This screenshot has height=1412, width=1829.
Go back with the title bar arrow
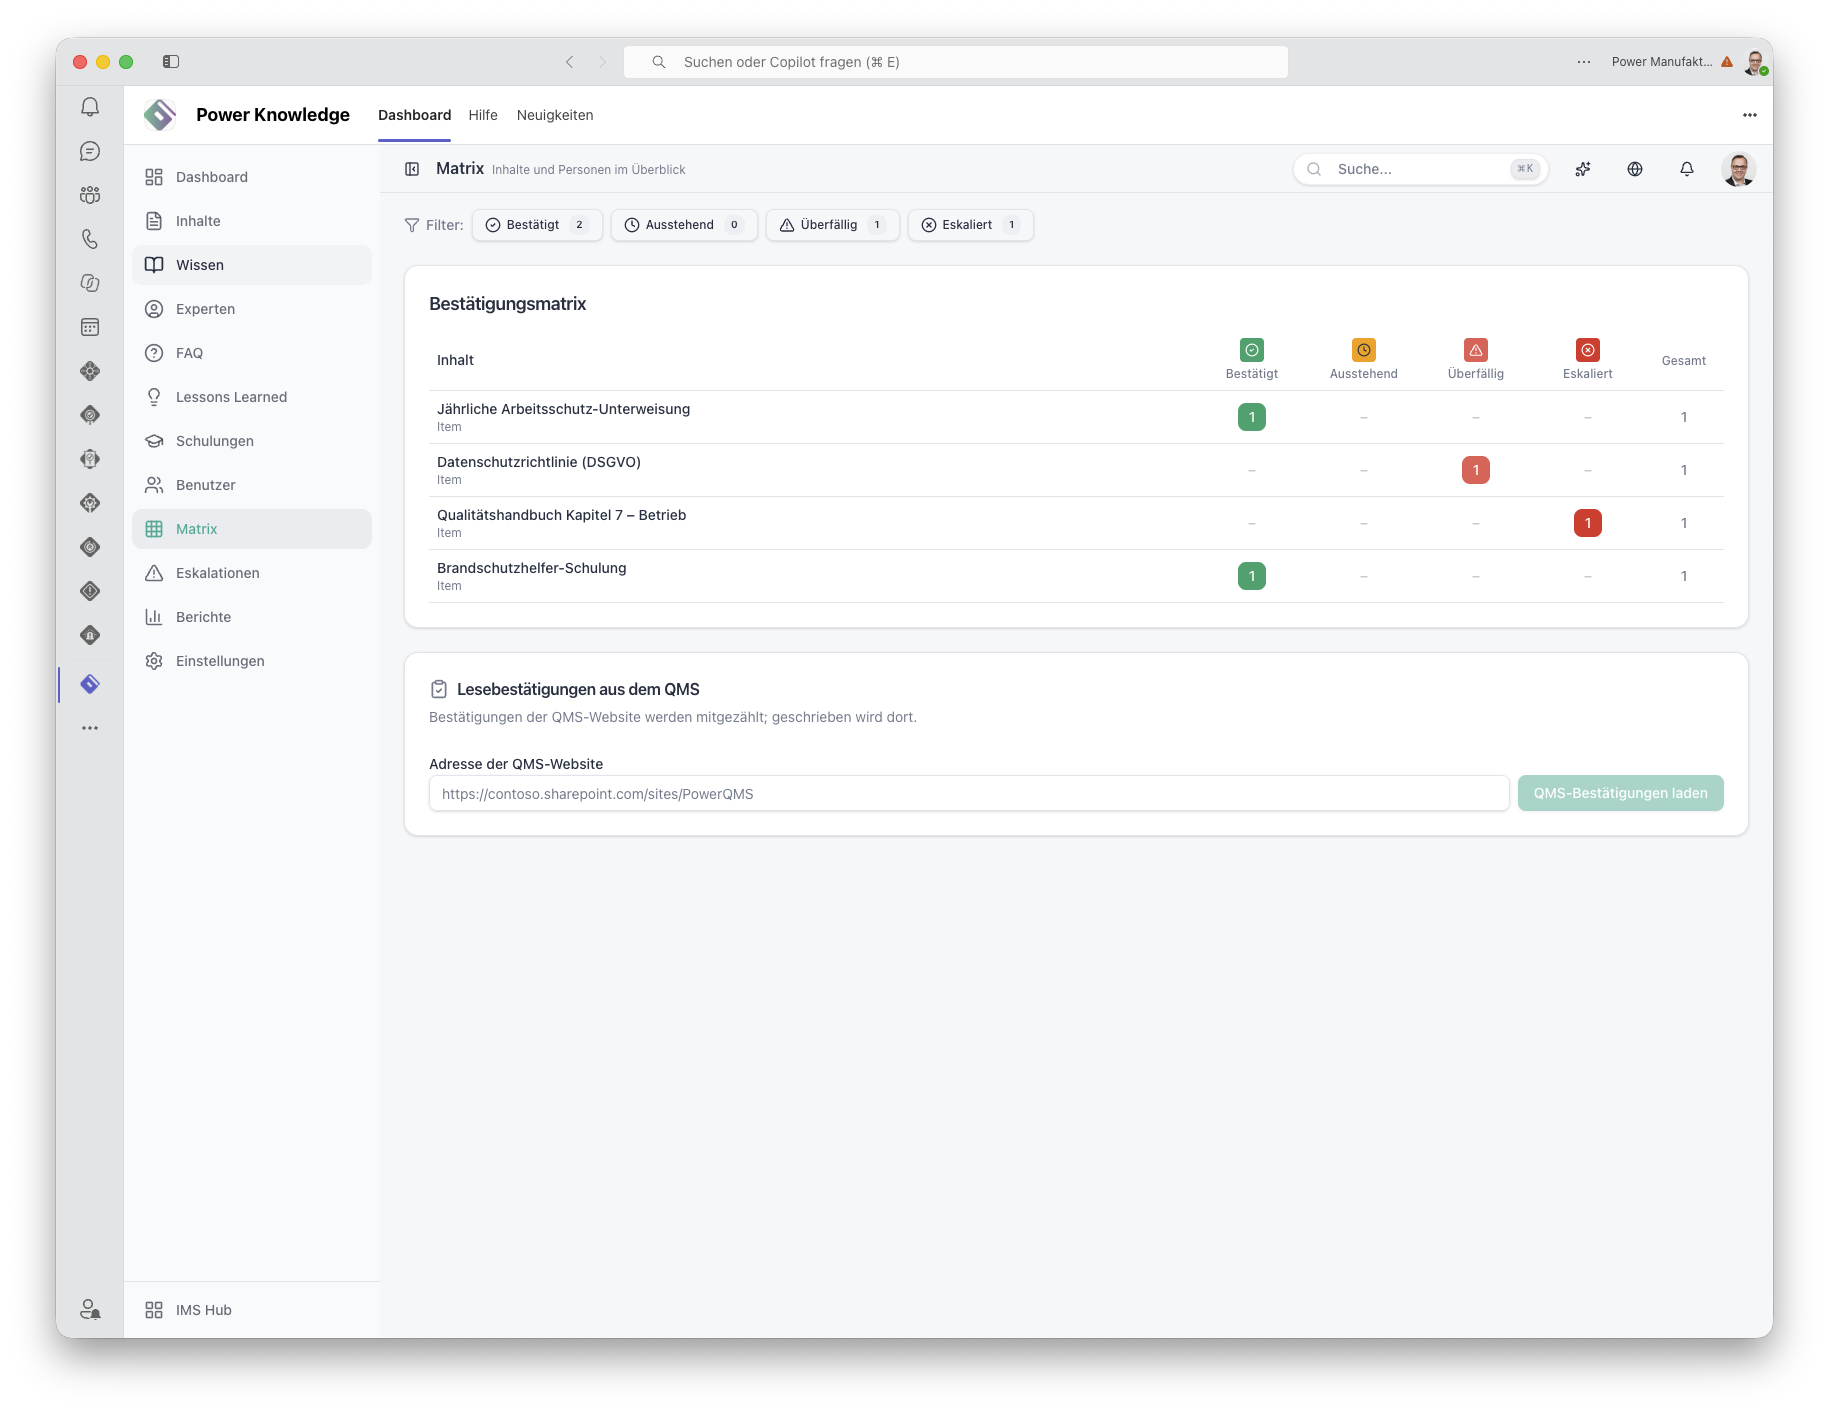[x=570, y=62]
